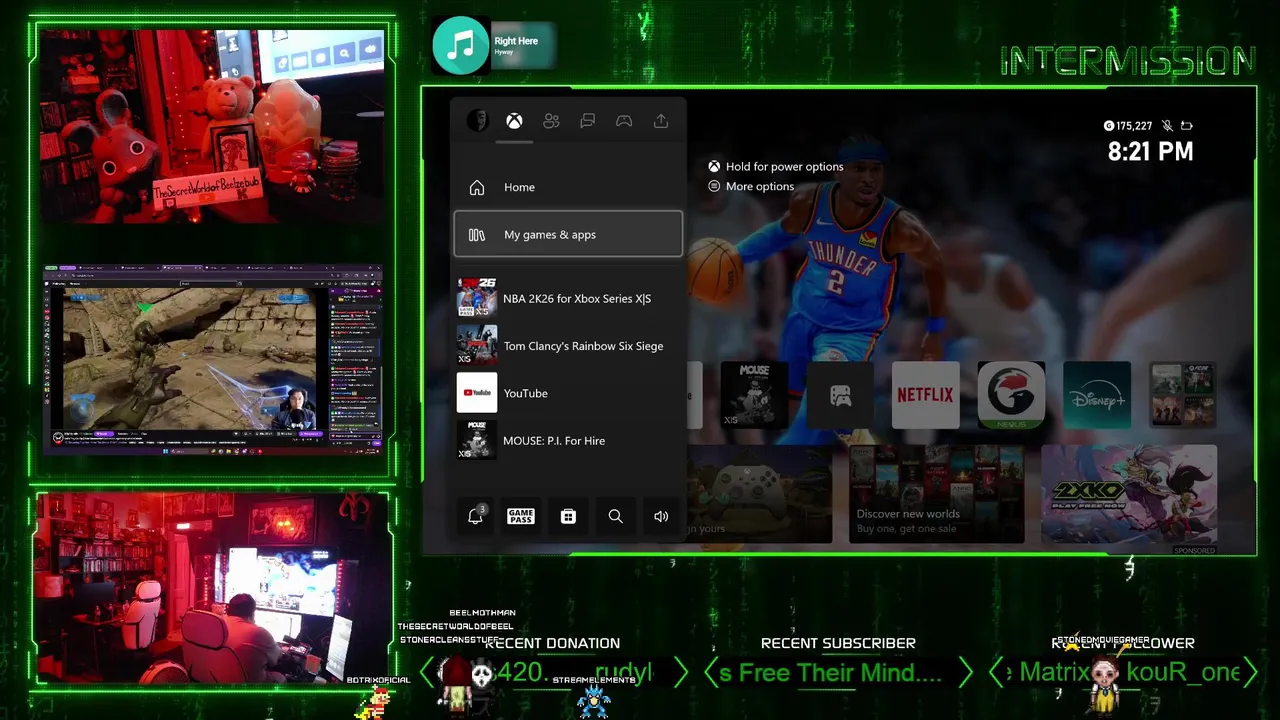The width and height of the screenshot is (1280, 720).
Task: Click the RECENT SUBSCRIBER label
Action: point(838,643)
